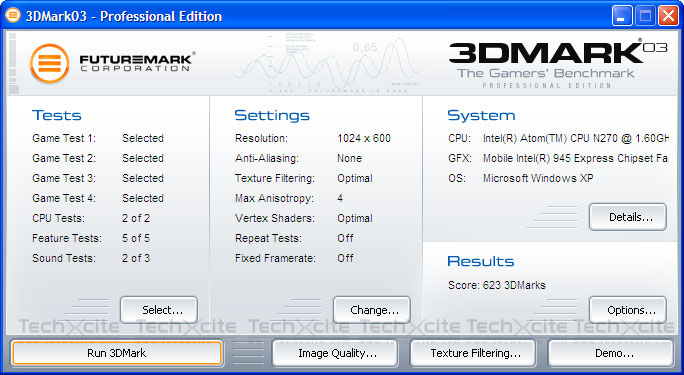Click the Settings section heading
Image resolution: width=684 pixels, height=375 pixels.
(272, 115)
